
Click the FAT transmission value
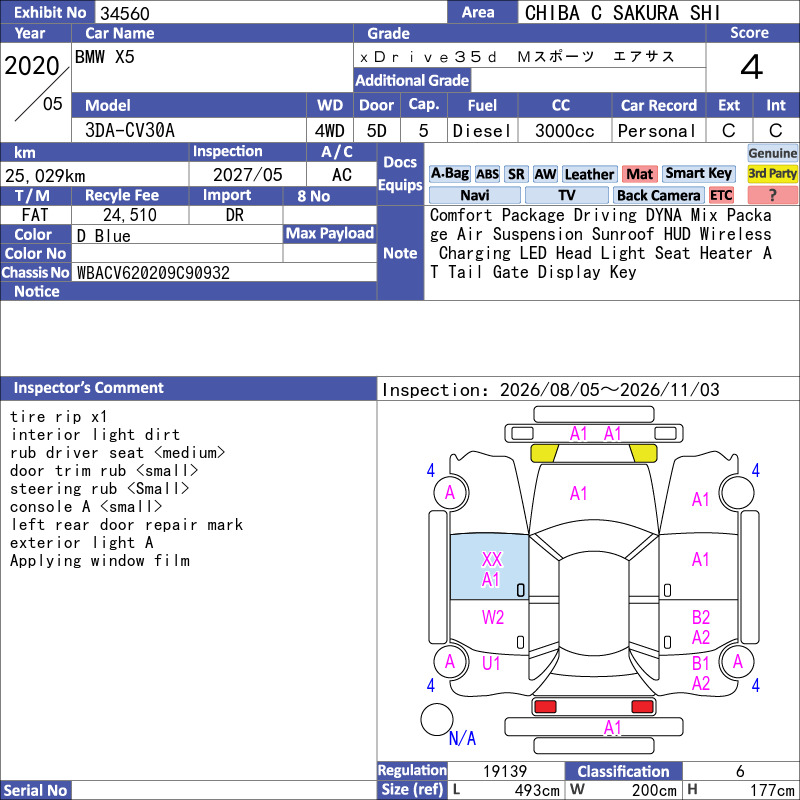[35, 215]
